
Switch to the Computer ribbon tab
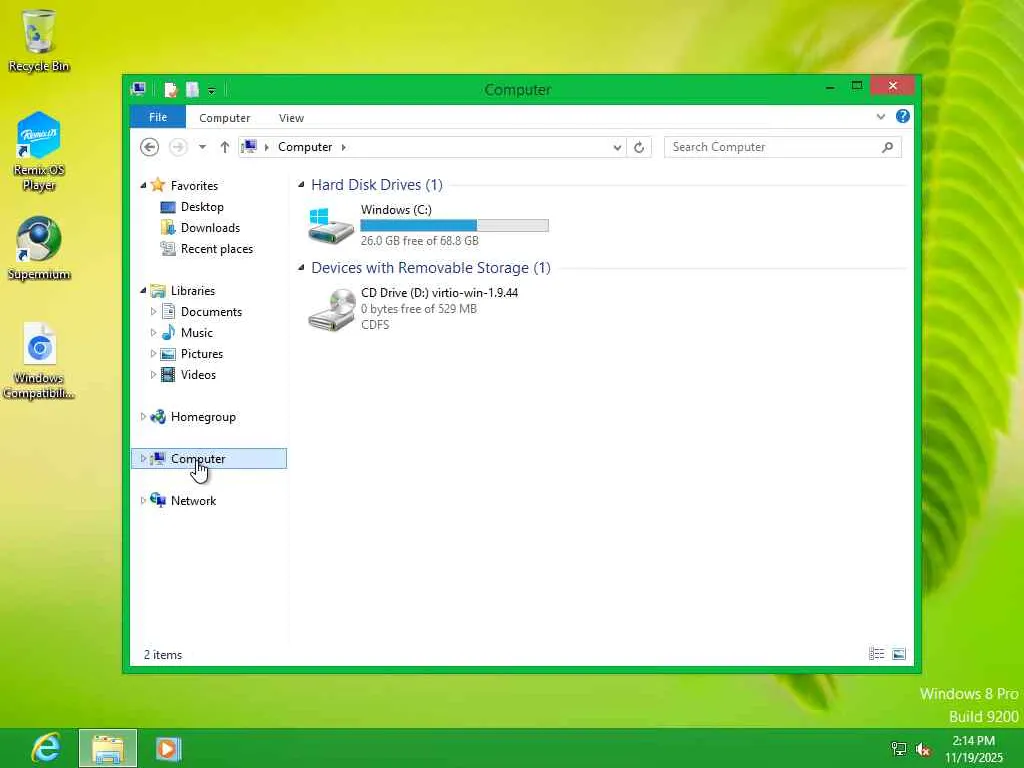pos(225,118)
